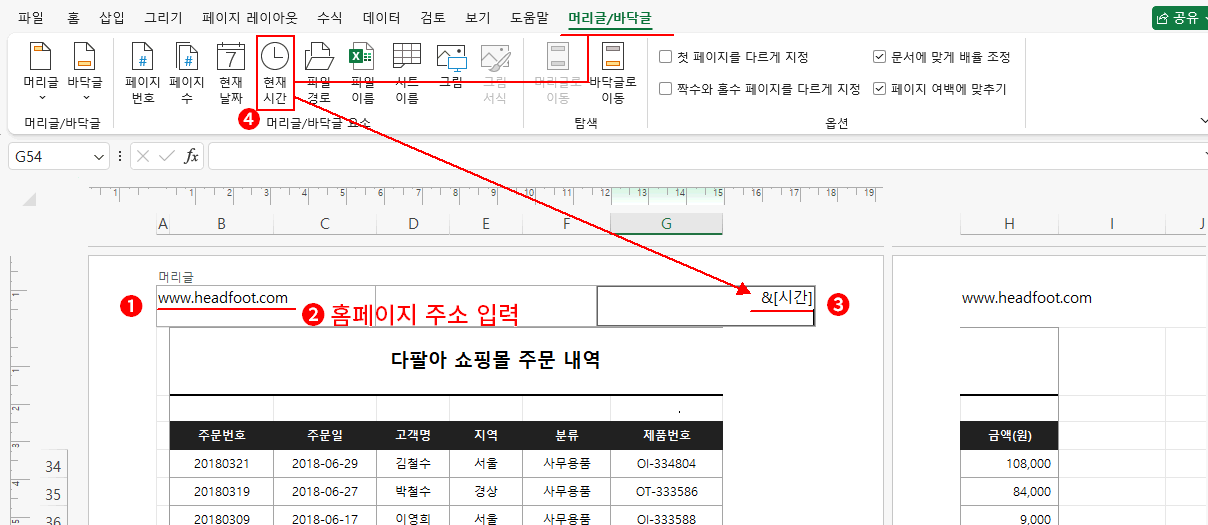Click second page header www.headfoot.com

[x=1027, y=298]
